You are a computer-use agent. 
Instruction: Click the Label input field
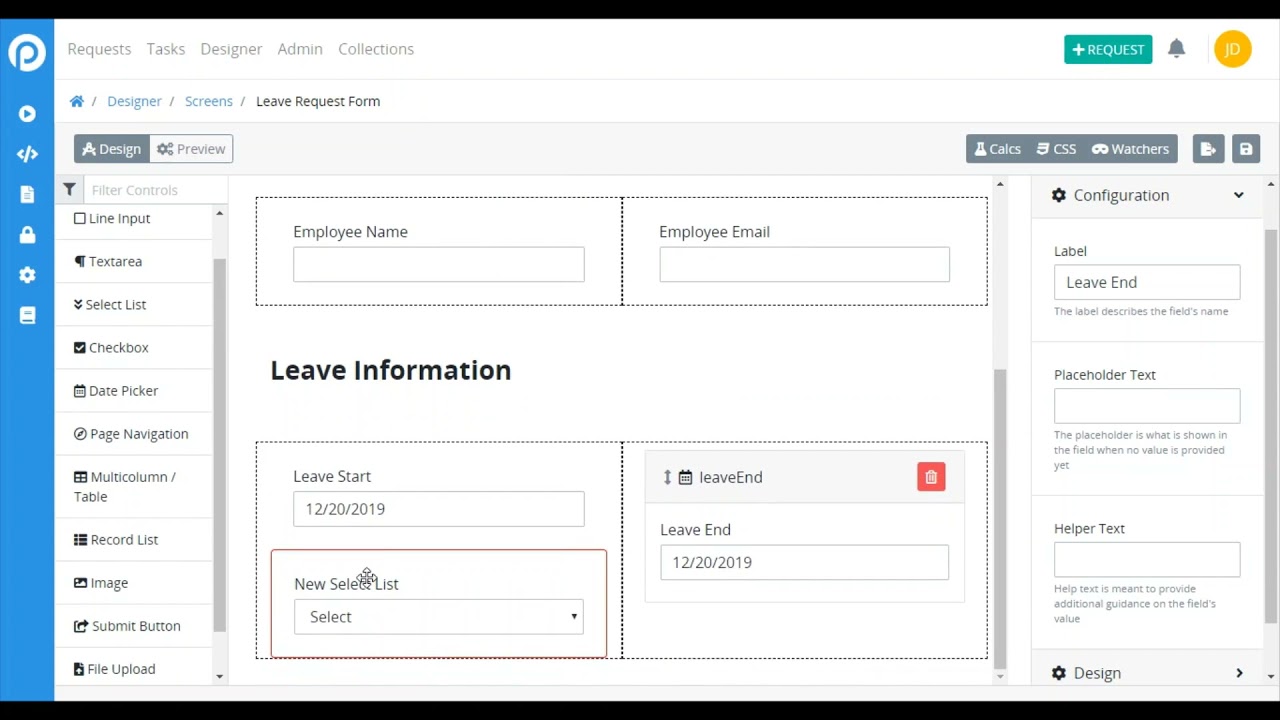click(1147, 282)
